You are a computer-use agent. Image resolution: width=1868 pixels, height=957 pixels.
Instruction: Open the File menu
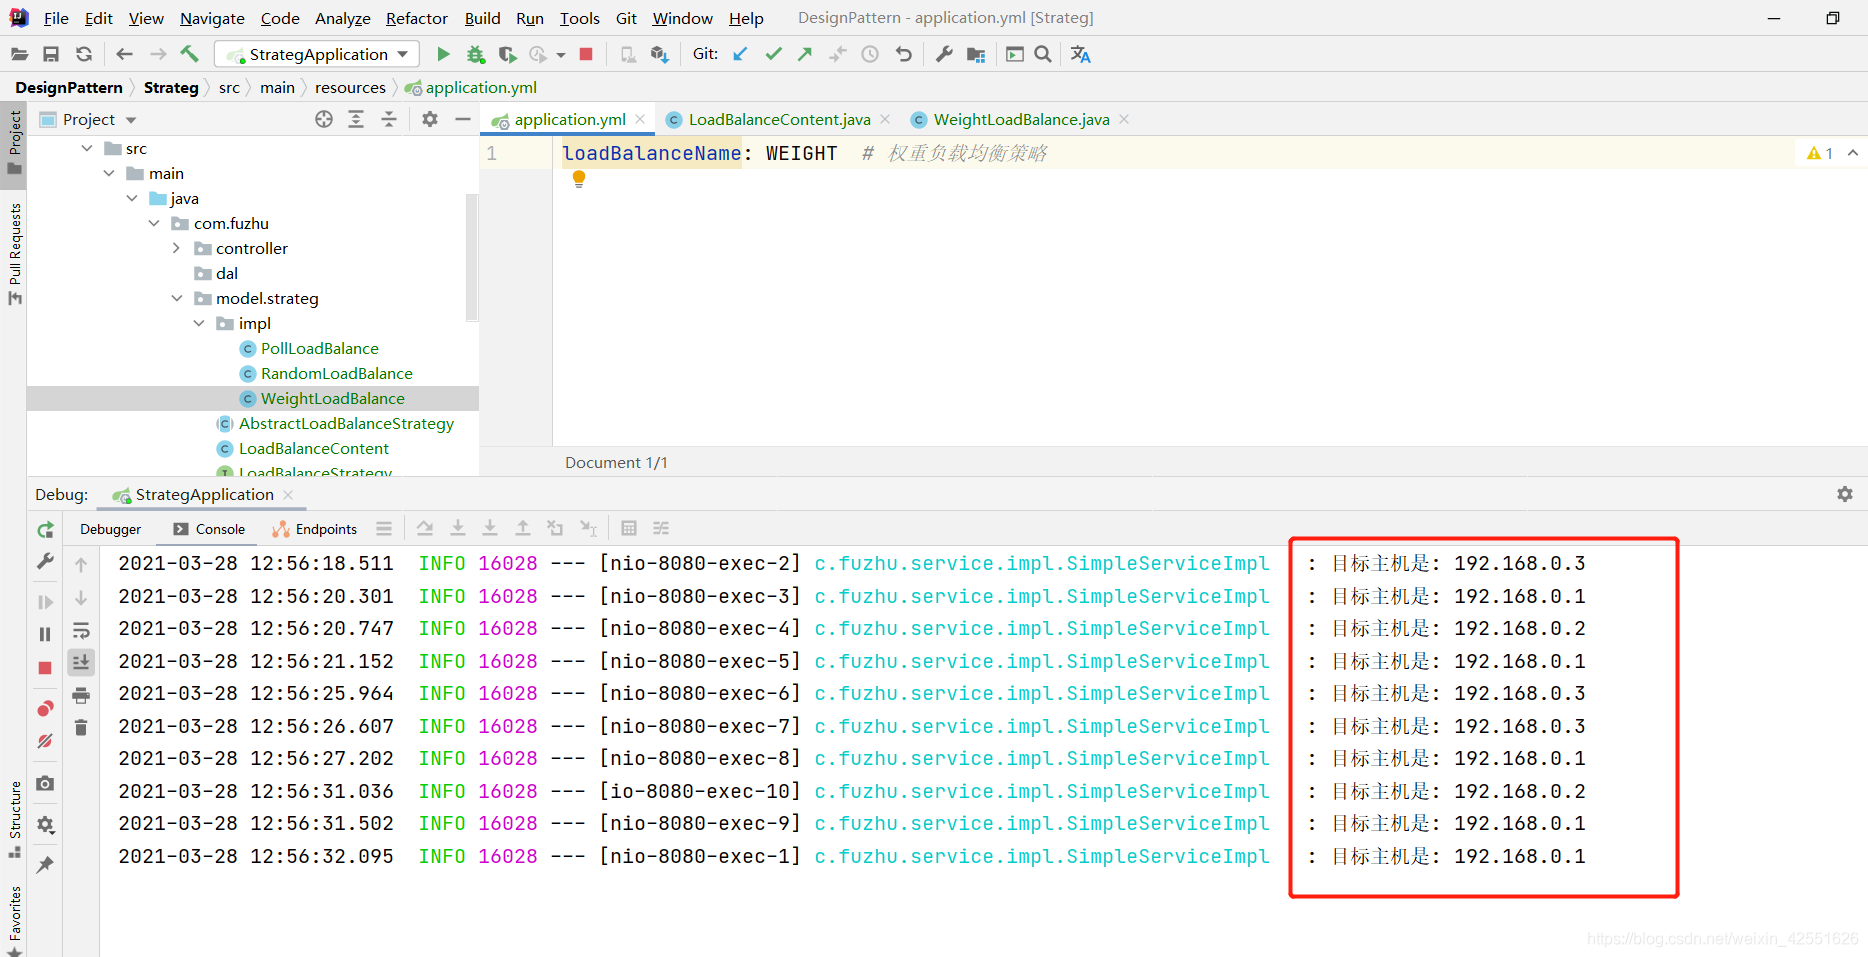point(56,18)
